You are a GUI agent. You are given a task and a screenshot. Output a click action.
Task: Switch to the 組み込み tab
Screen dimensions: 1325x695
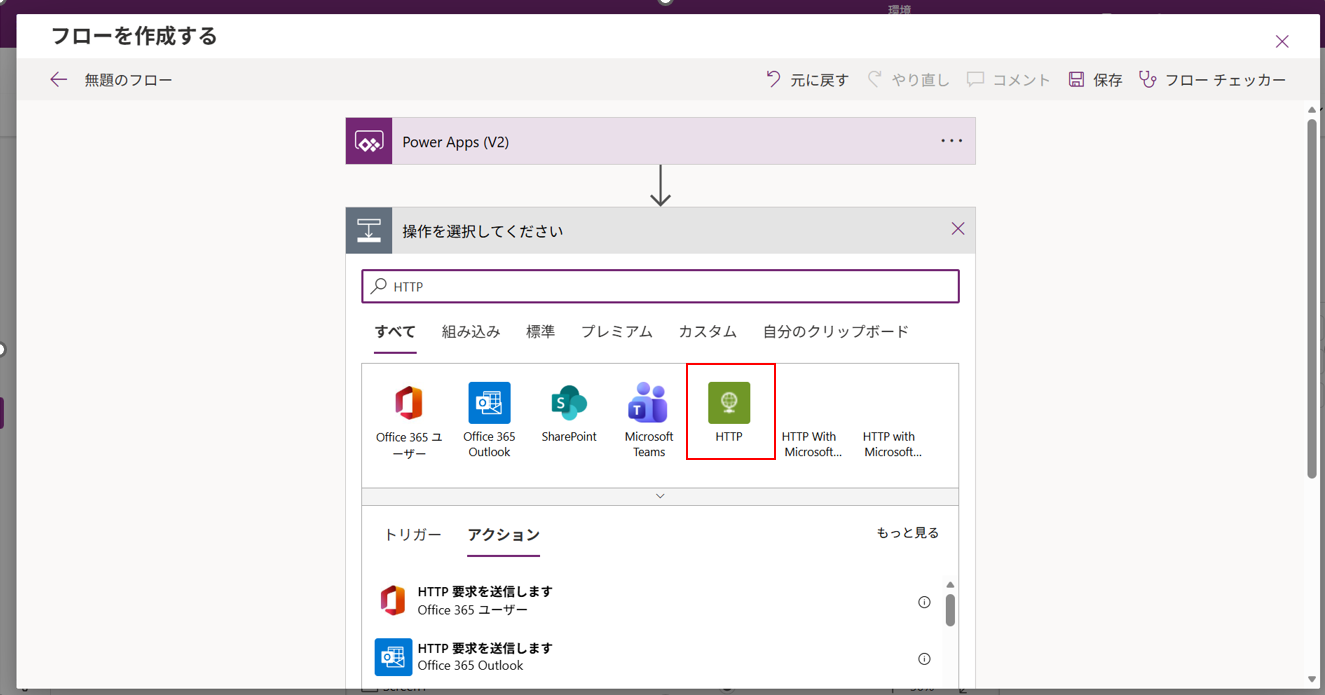pyautogui.click(x=471, y=332)
